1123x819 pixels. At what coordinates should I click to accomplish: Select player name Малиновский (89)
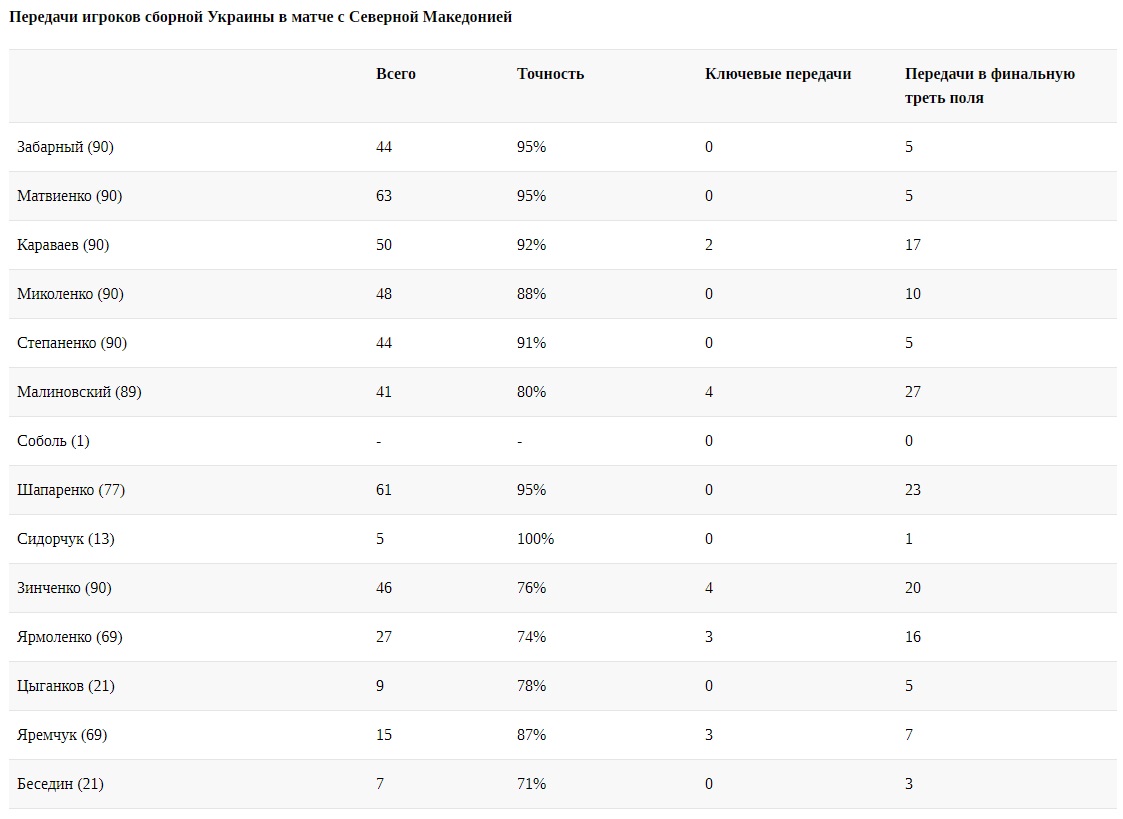click(x=79, y=392)
